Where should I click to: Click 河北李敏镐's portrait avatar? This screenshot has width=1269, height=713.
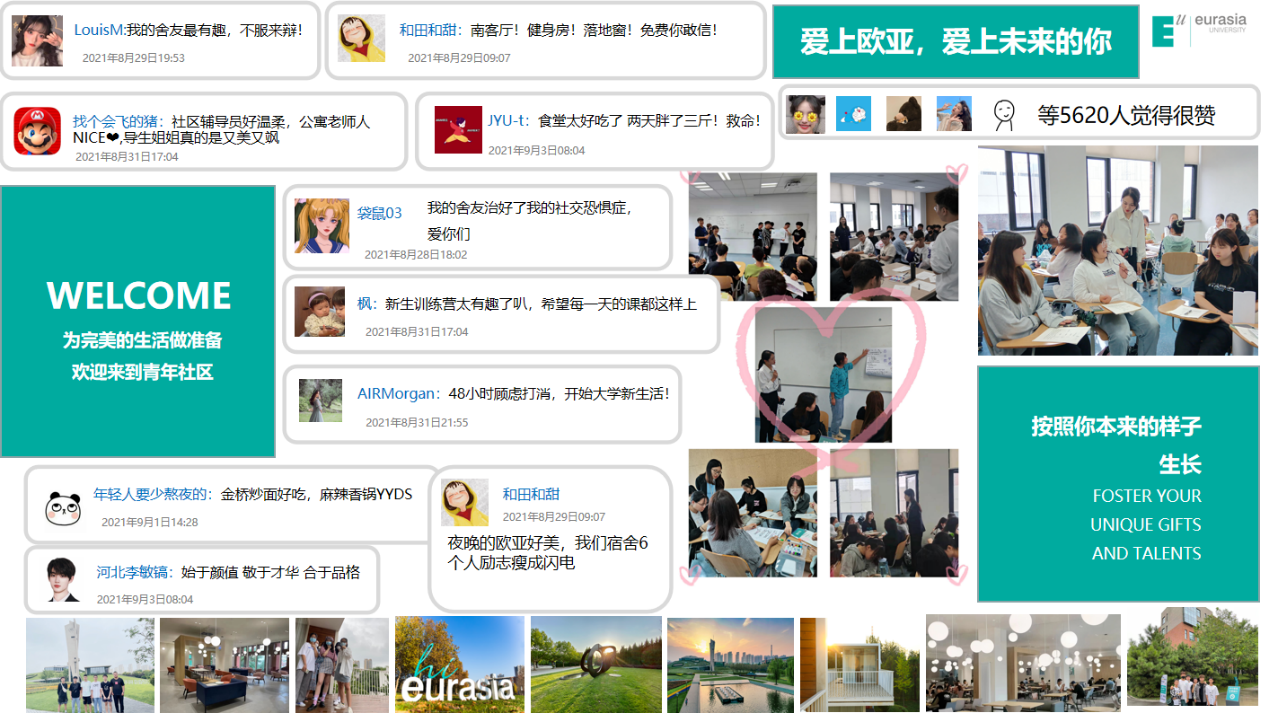coord(63,579)
